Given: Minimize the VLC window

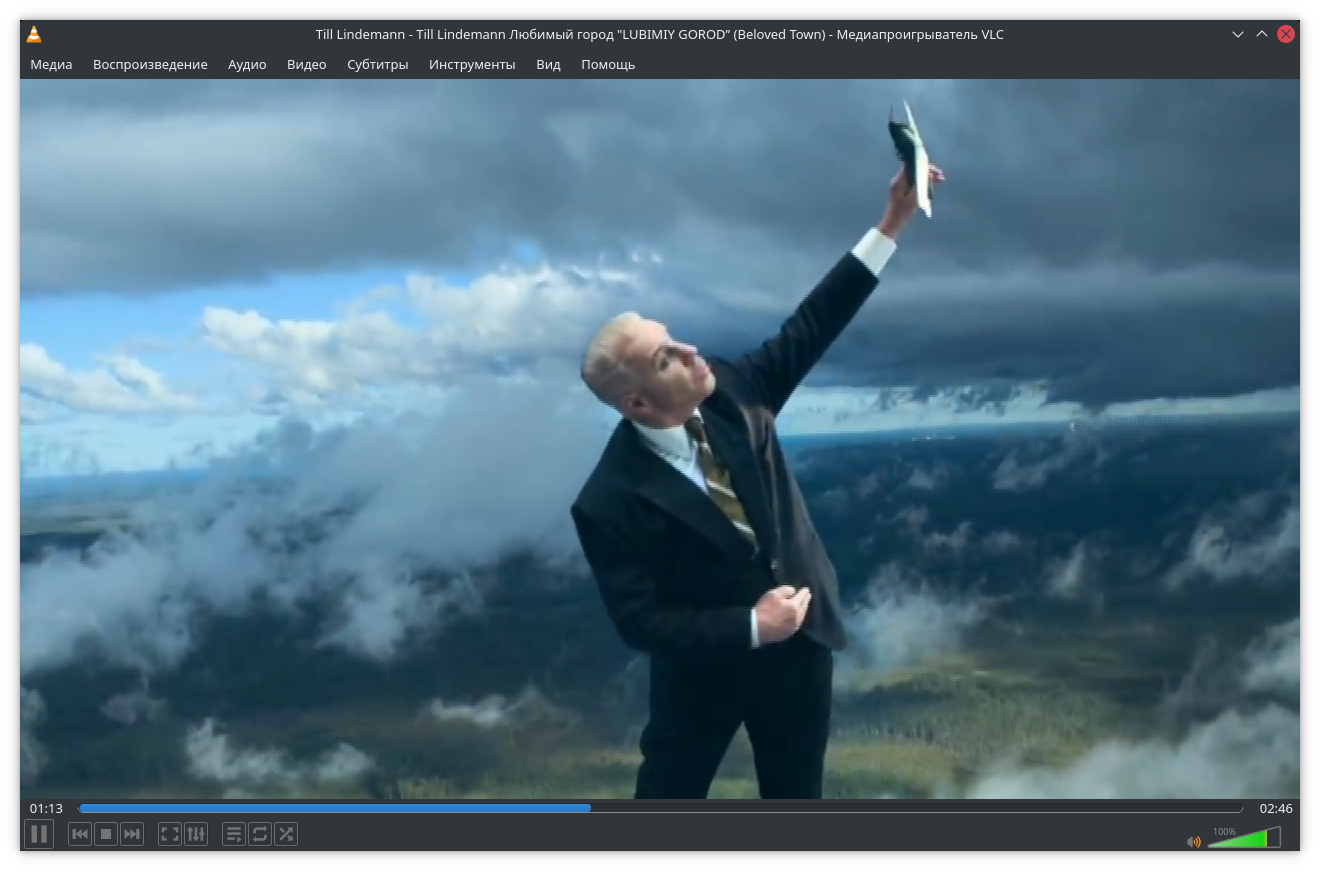Looking at the screenshot, I should 1238,34.
